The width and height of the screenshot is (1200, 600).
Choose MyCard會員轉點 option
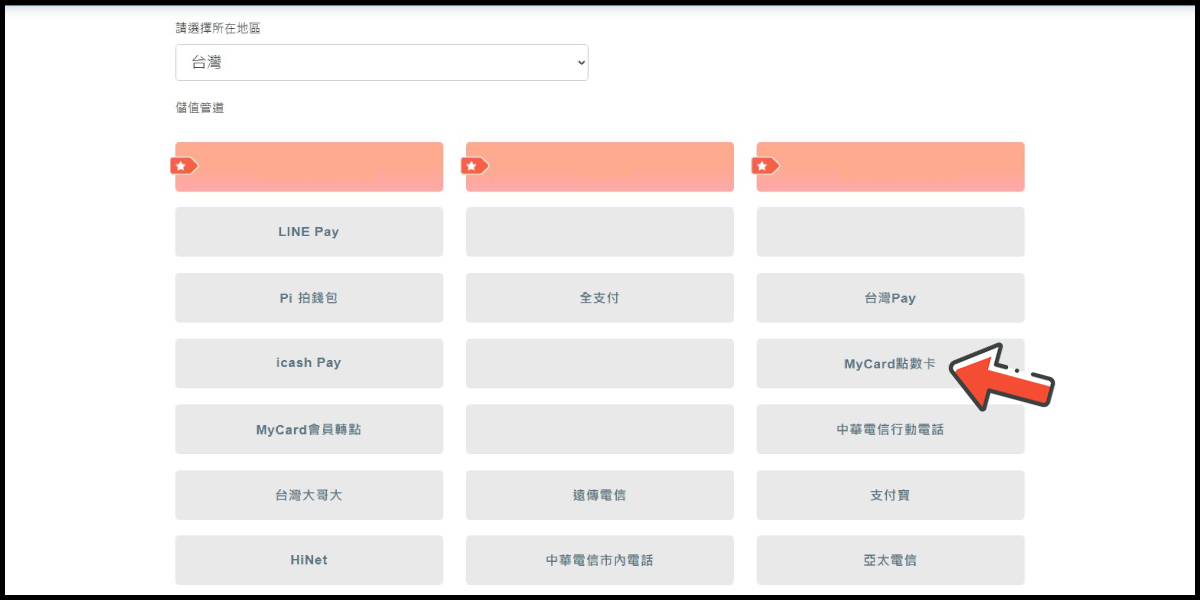[x=309, y=429]
